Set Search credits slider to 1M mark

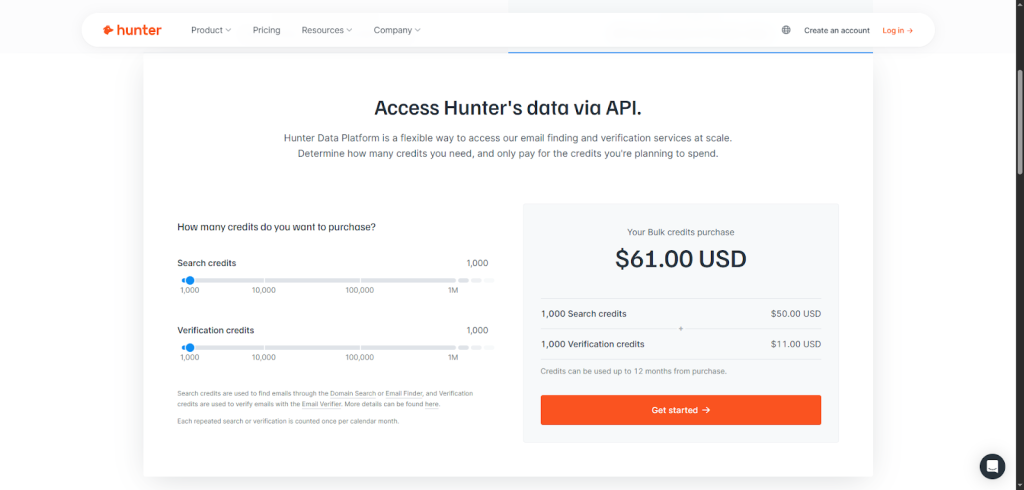(x=453, y=280)
